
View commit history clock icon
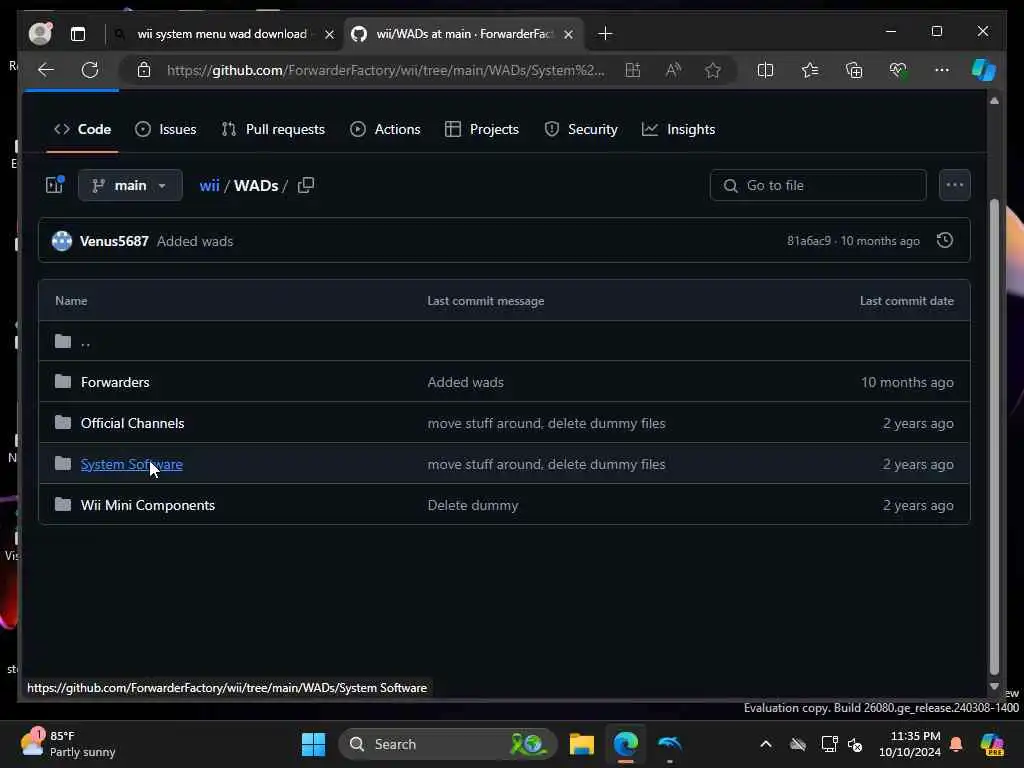[944, 240]
